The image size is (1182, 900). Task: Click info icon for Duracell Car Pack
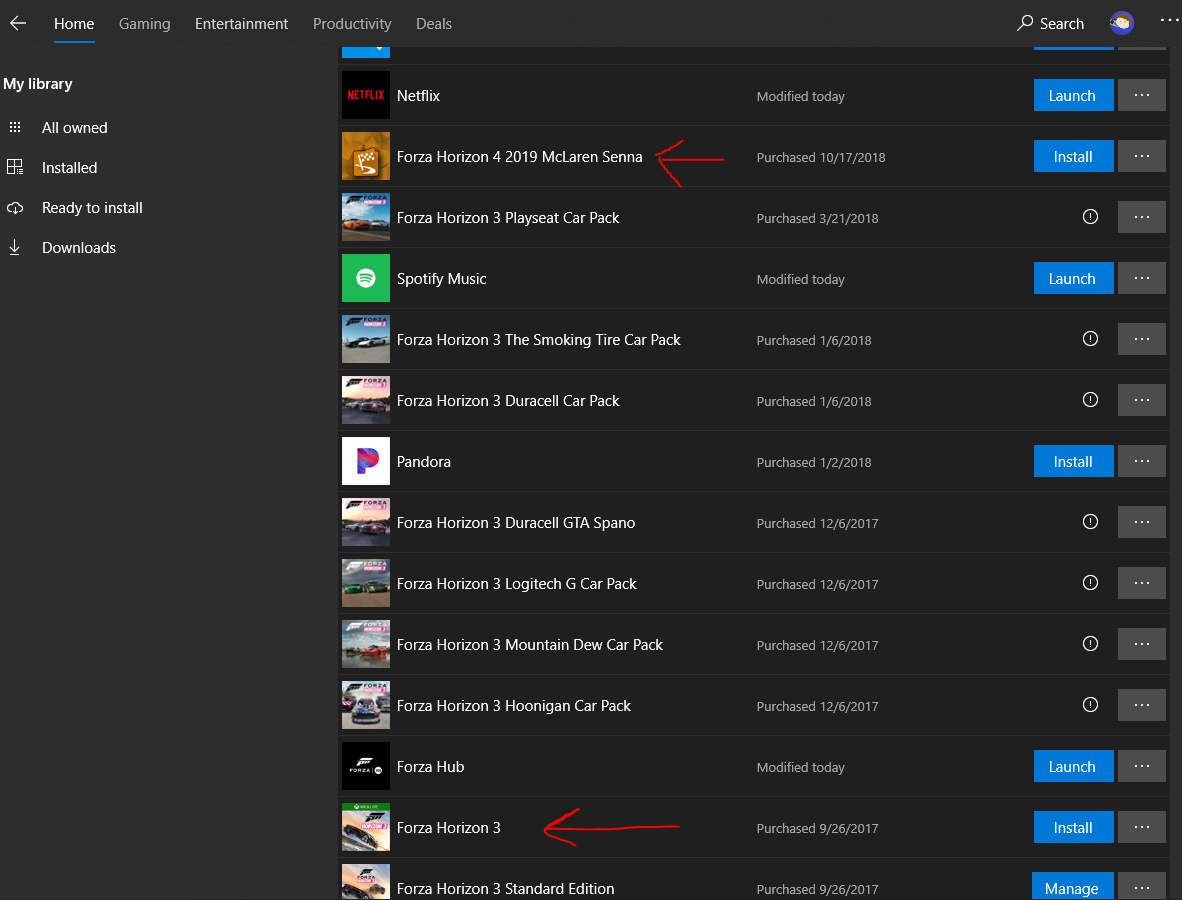[x=1090, y=400]
